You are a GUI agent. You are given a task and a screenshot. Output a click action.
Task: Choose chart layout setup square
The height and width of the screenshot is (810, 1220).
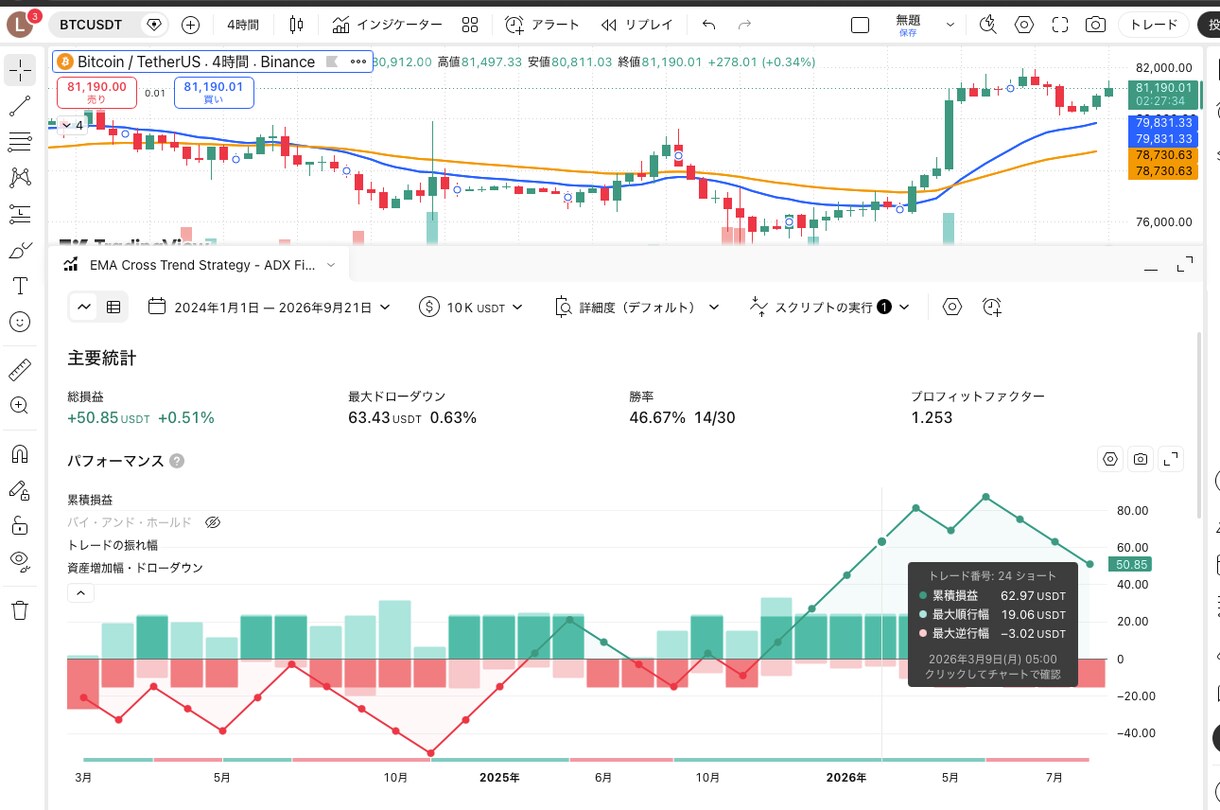[x=860, y=25]
